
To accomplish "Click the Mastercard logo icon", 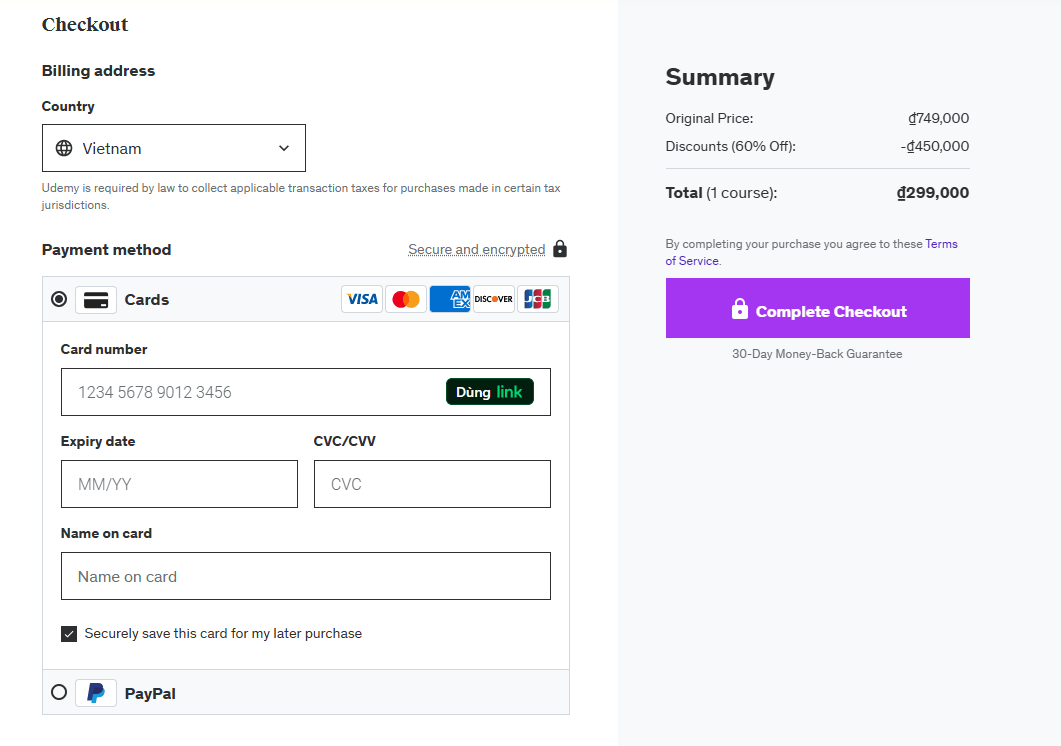I will pyautogui.click(x=406, y=299).
